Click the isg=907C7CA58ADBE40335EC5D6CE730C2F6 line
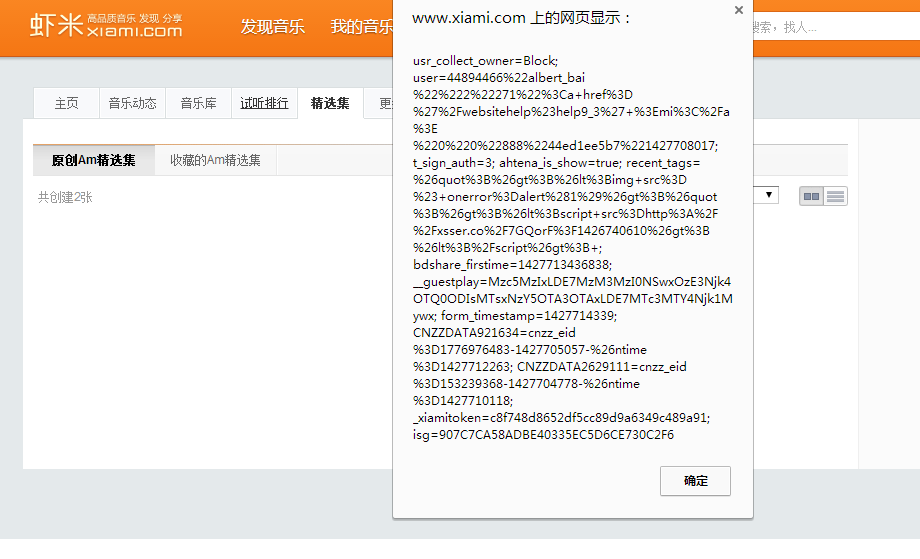 [543, 435]
